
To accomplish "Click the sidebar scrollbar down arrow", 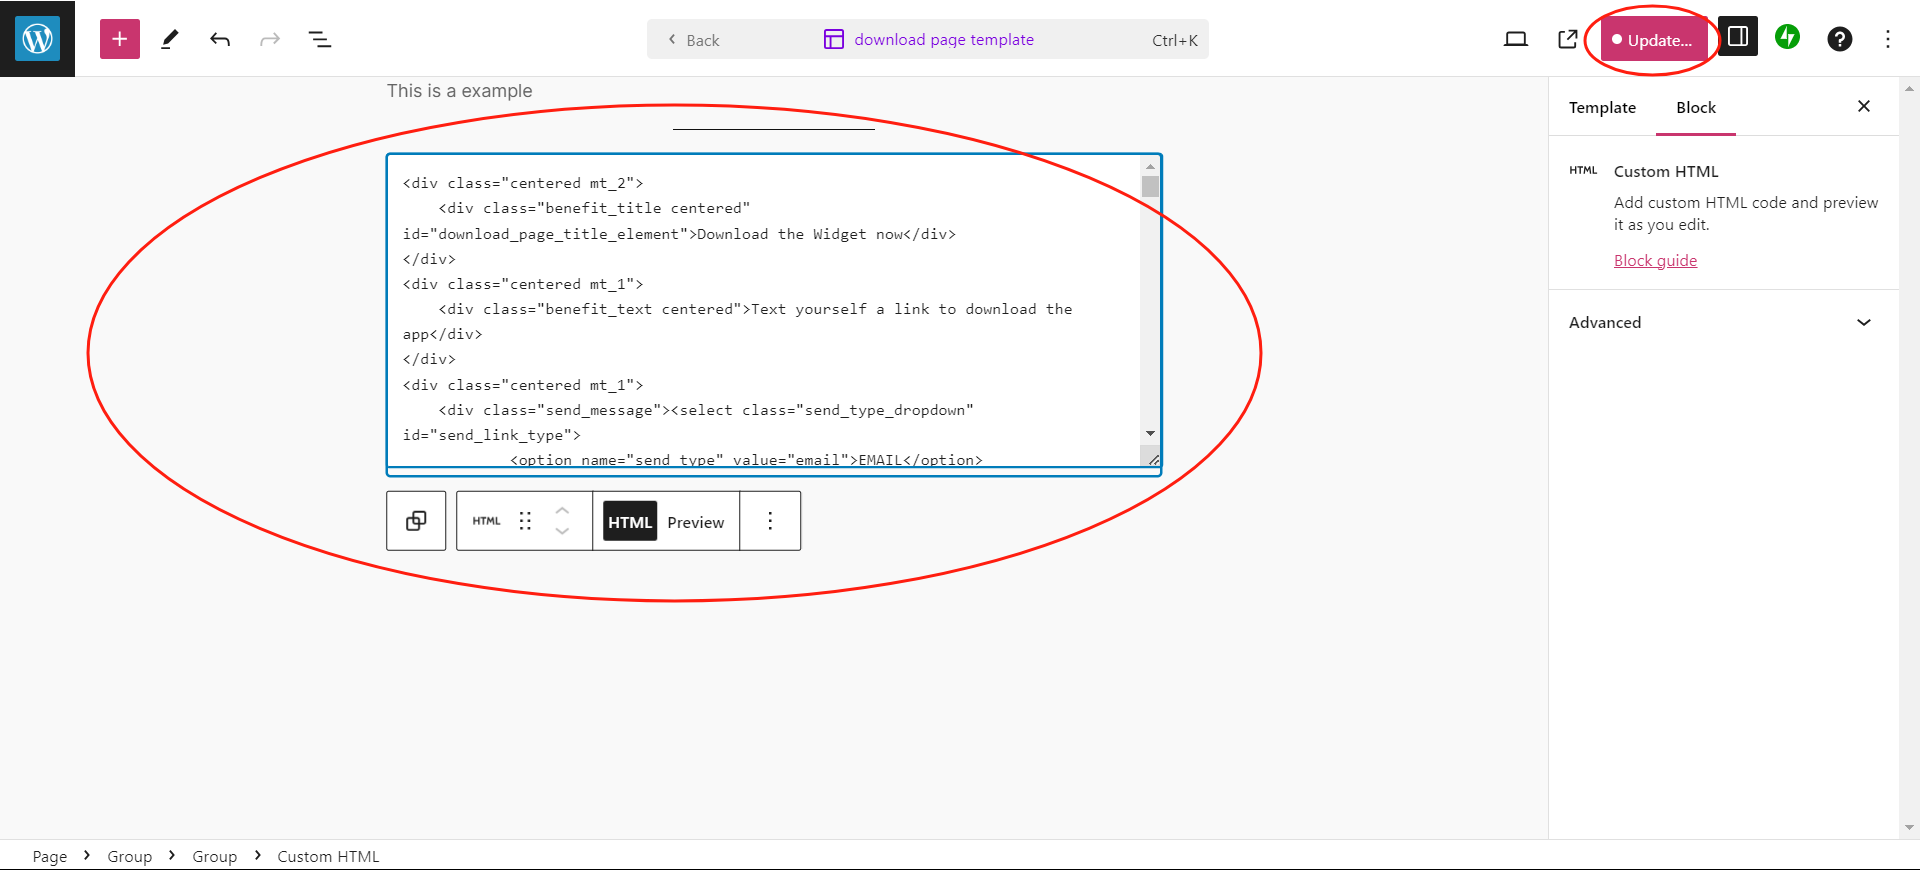I will (x=1909, y=828).
